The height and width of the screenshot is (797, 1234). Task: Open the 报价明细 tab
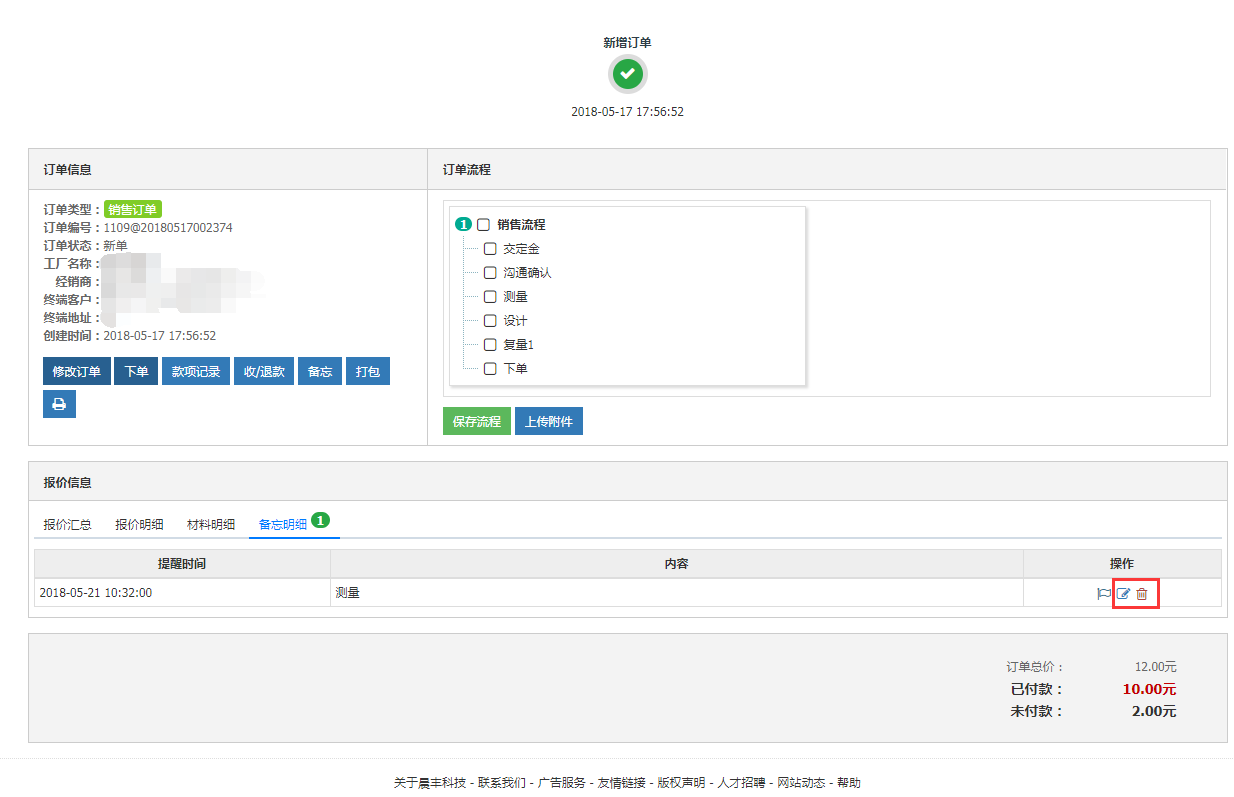point(139,524)
